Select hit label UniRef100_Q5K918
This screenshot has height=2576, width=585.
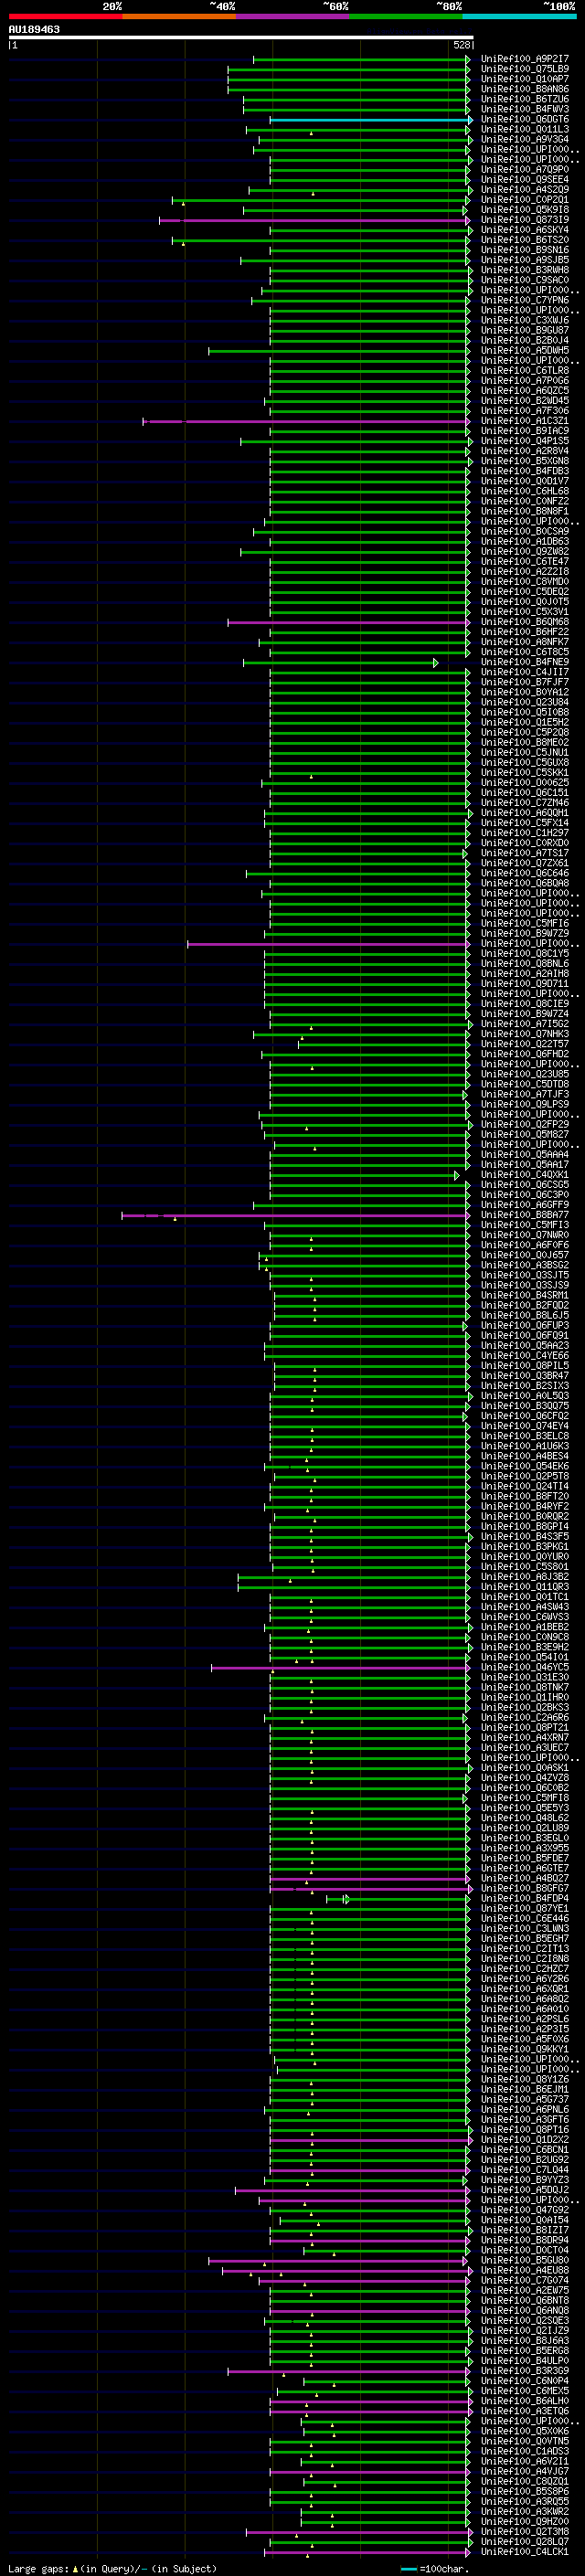pos(525,210)
